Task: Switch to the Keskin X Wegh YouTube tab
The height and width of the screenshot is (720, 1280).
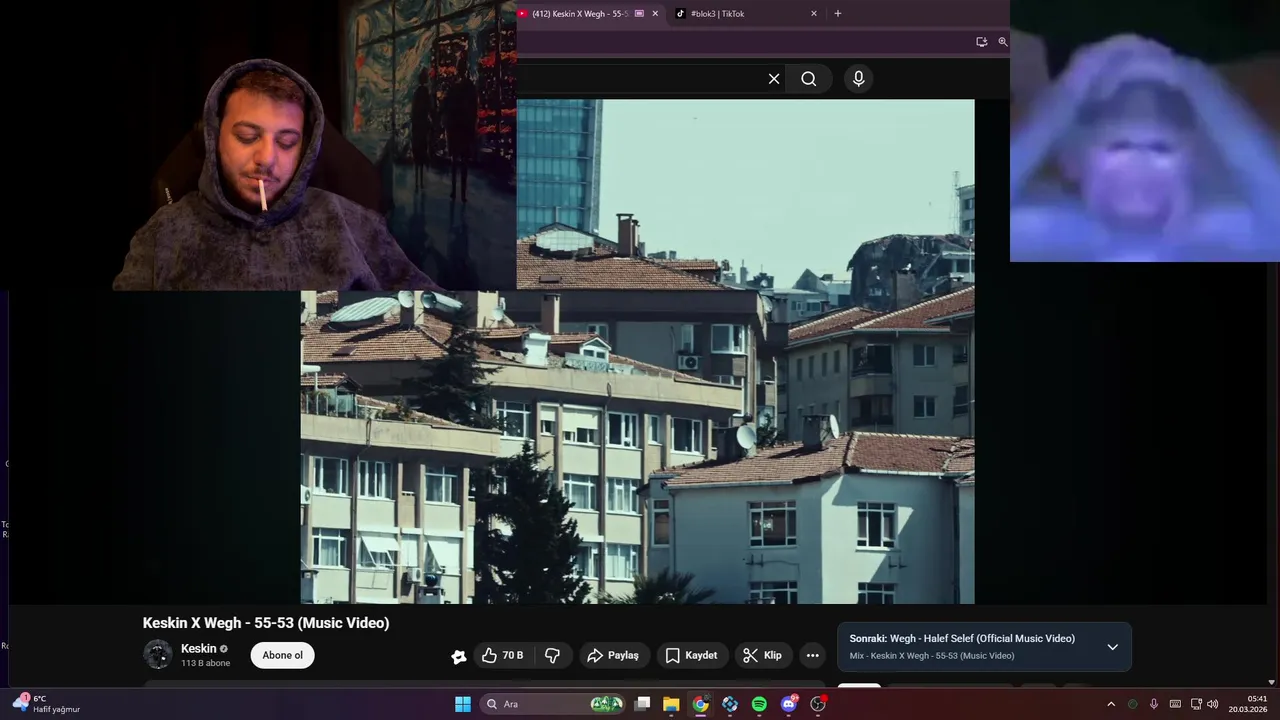Action: [x=588, y=14]
